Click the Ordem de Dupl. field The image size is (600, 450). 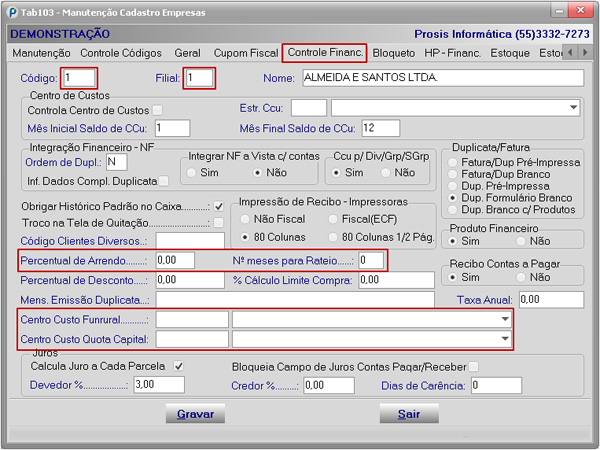click(117, 162)
